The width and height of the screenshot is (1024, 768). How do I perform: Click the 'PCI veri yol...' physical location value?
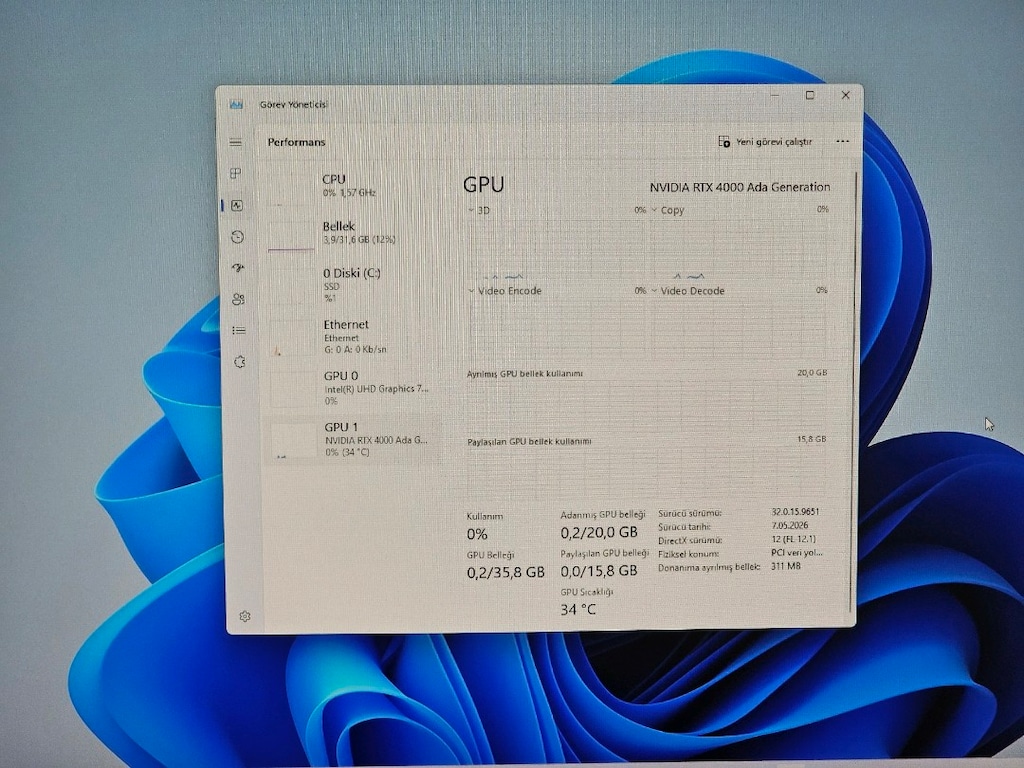[x=796, y=552]
